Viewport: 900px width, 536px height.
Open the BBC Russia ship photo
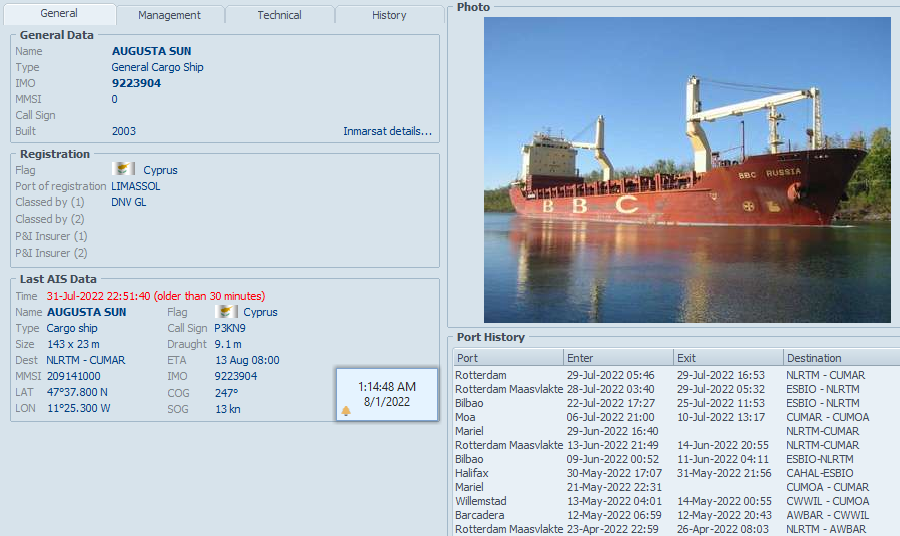[x=687, y=170]
